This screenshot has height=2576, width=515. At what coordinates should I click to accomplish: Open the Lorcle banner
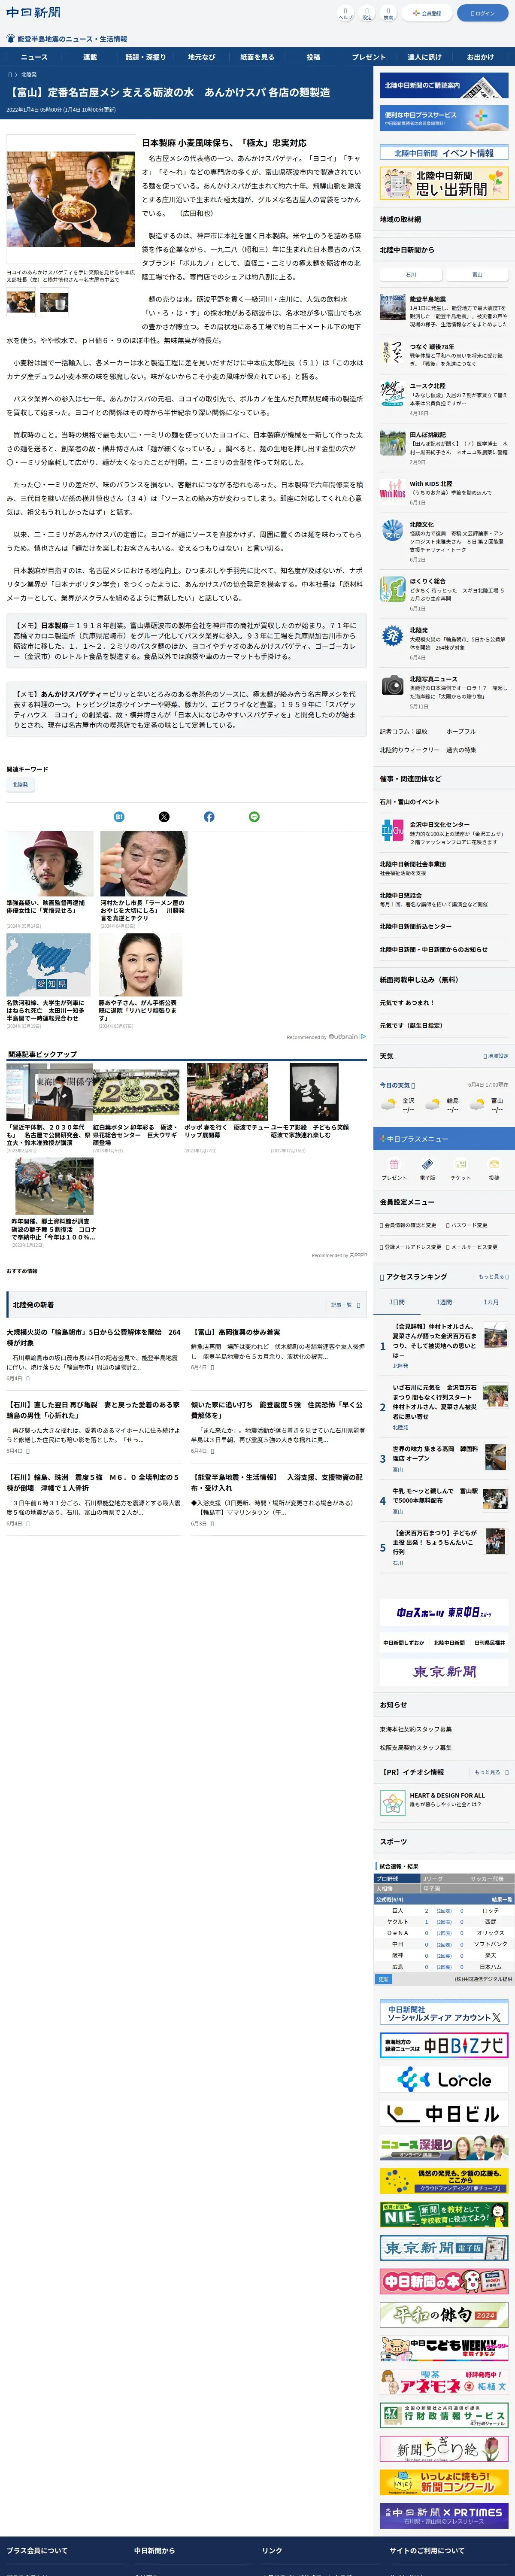pyautogui.click(x=444, y=2079)
